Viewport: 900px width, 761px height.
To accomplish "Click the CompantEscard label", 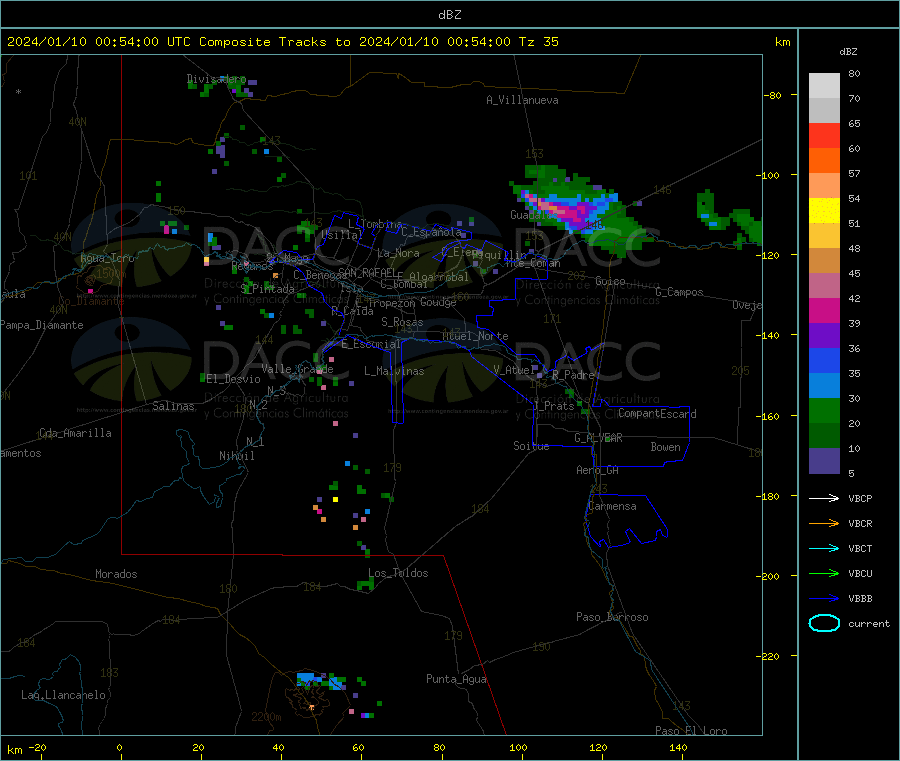I will (x=657, y=414).
